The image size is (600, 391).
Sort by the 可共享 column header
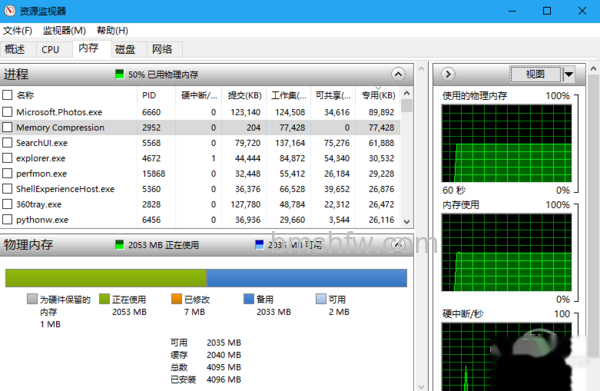tap(333, 95)
